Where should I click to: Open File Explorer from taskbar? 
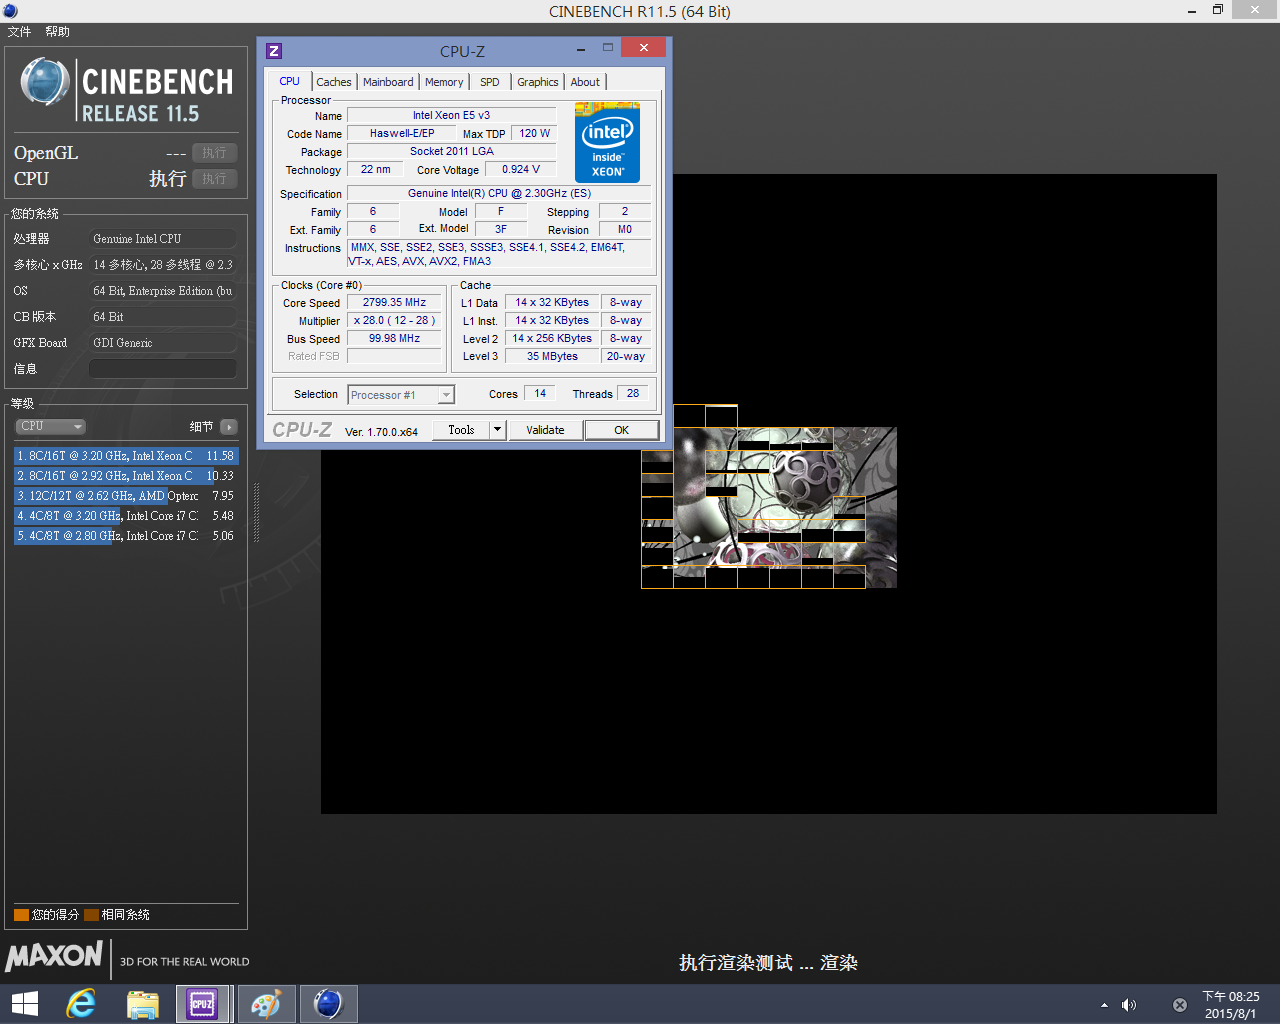pyautogui.click(x=143, y=1004)
